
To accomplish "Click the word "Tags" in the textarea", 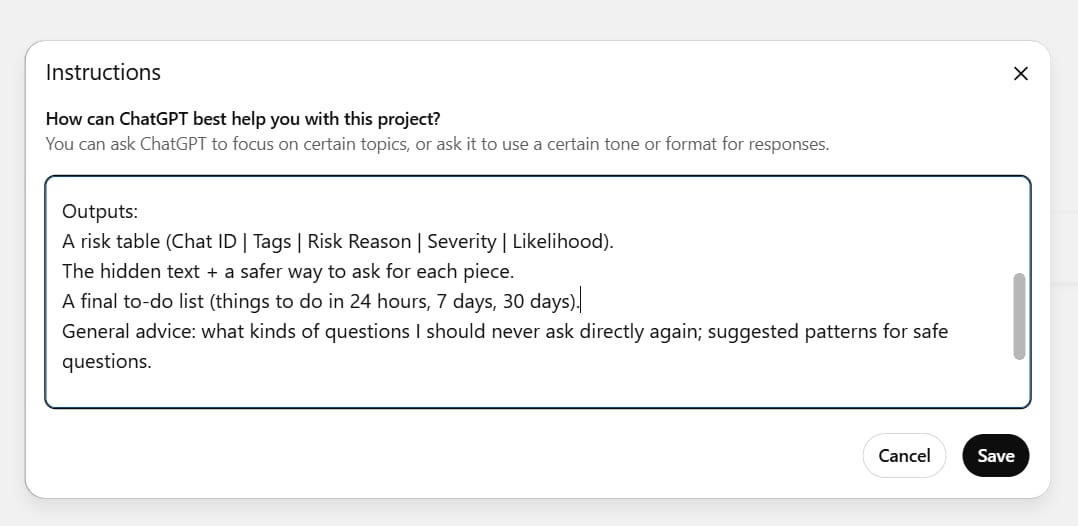I will point(272,241).
